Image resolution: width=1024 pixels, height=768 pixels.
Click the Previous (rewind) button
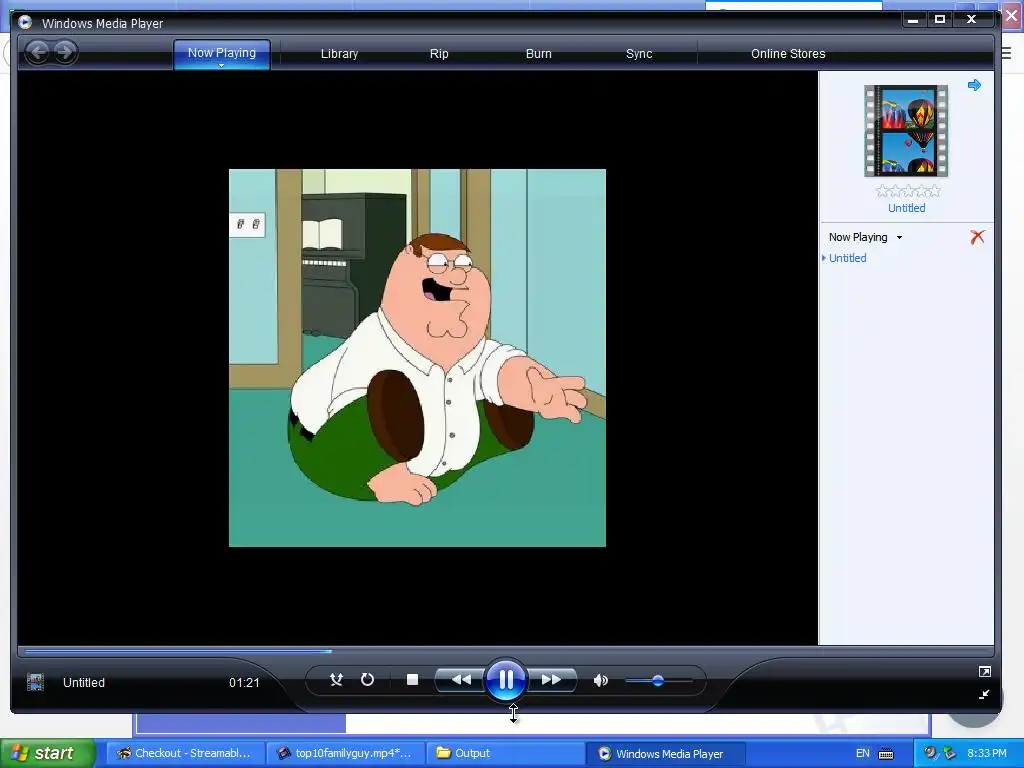(461, 680)
